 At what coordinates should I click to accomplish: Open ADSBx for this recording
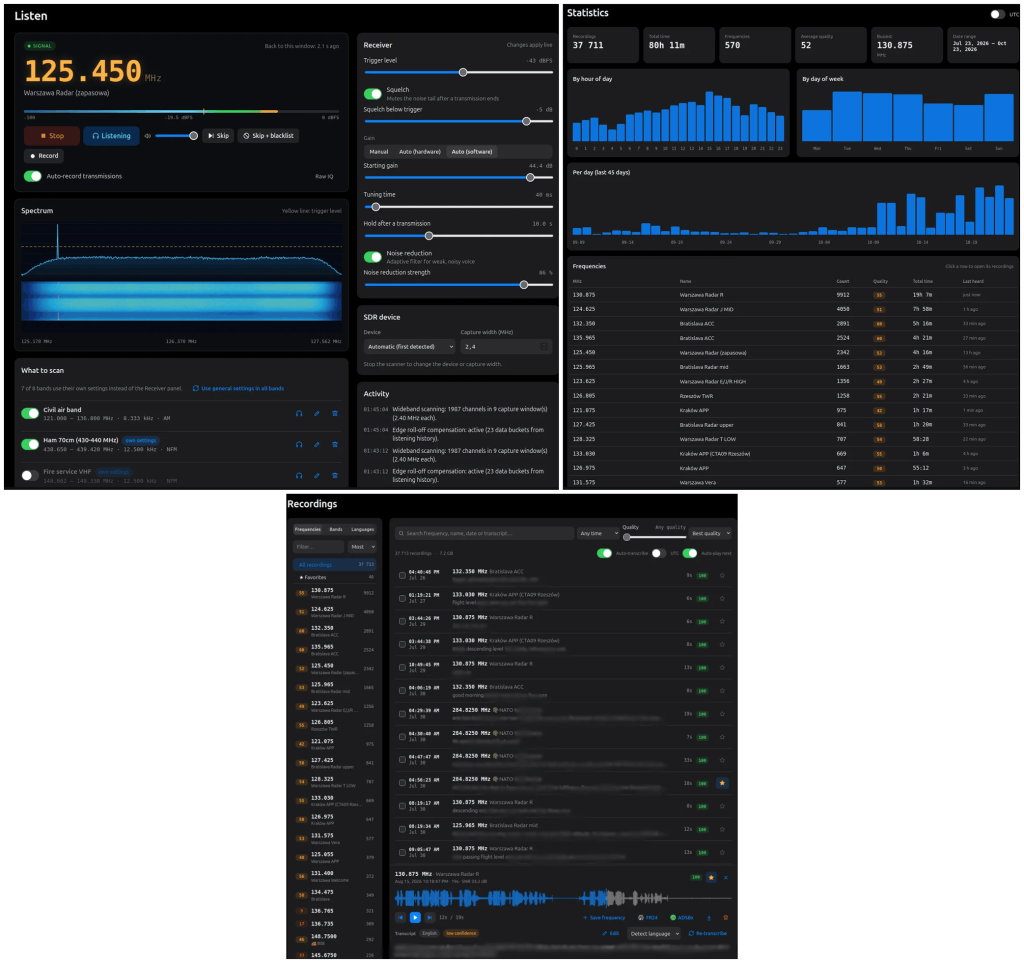click(682, 917)
